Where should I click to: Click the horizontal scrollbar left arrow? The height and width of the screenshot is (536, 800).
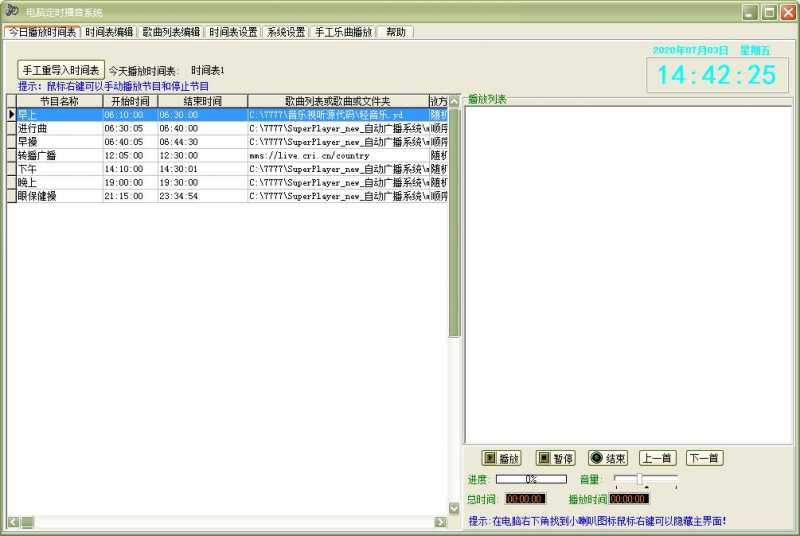click(x=13, y=522)
